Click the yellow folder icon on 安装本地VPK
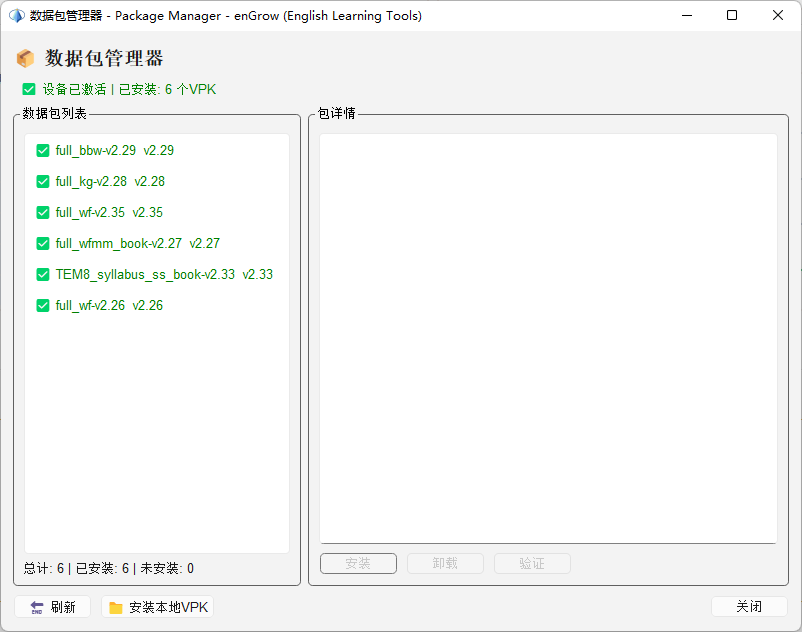This screenshot has height=632, width=802. pos(116,607)
